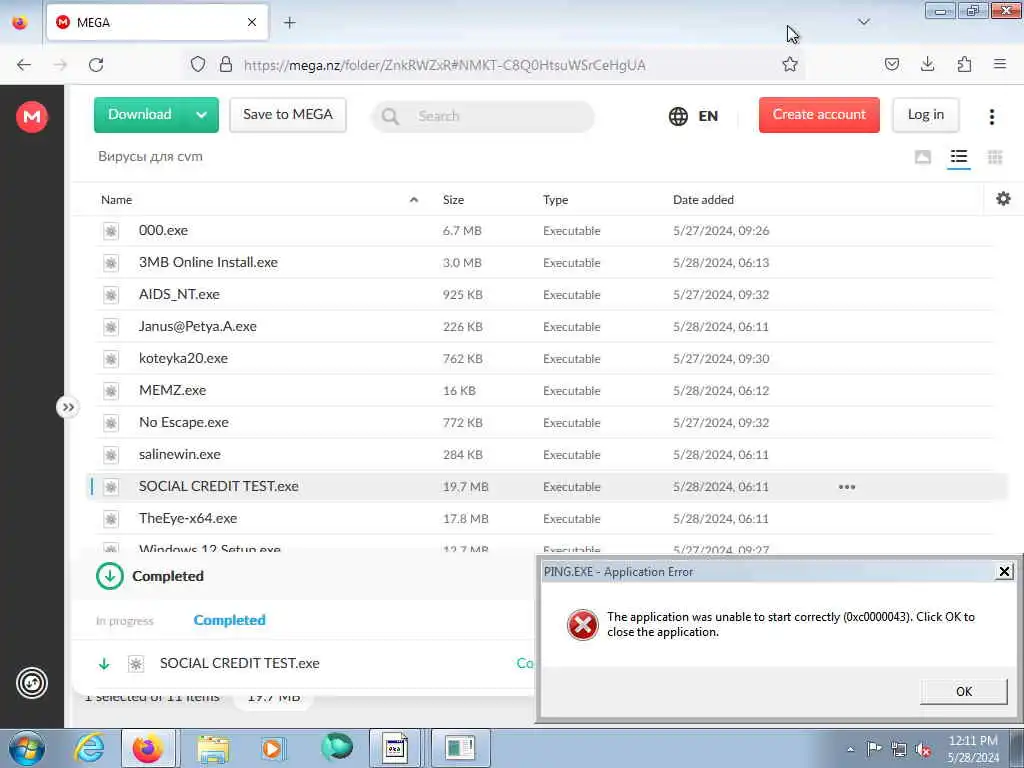Close the MEGA tab
This screenshot has height=768, width=1024.
click(x=251, y=23)
